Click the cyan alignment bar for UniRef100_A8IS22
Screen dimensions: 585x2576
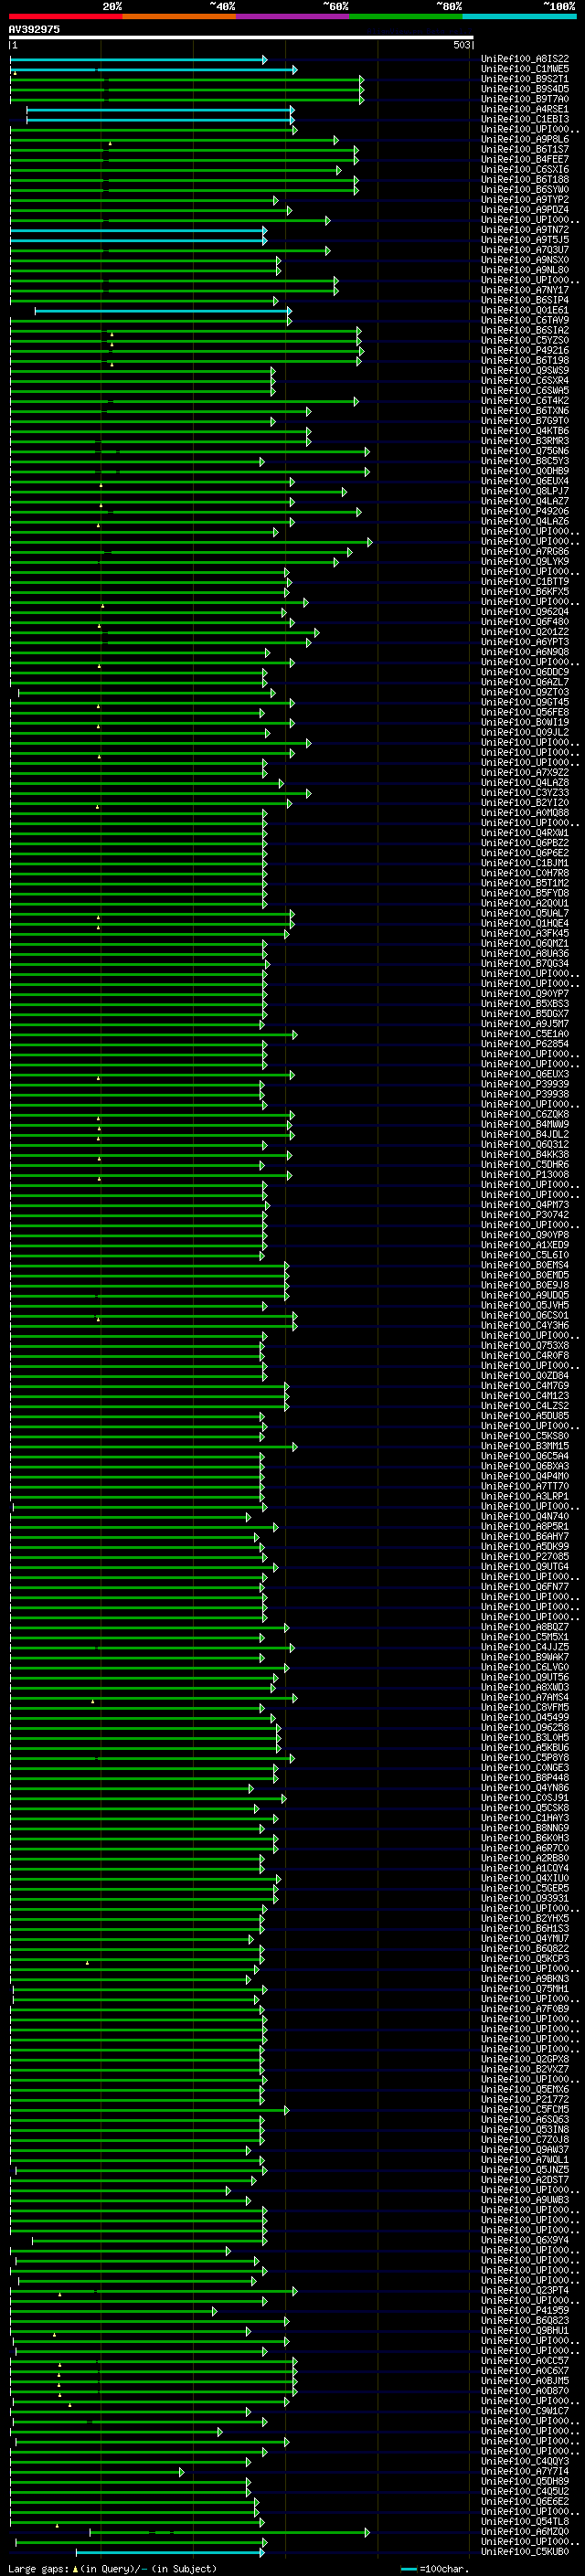(138, 59)
